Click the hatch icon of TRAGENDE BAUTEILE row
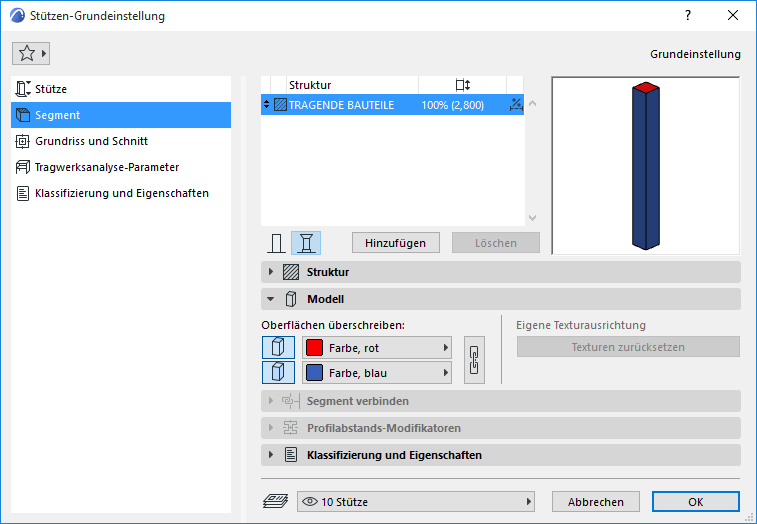Screen dimensions: 757x524 click(280, 104)
